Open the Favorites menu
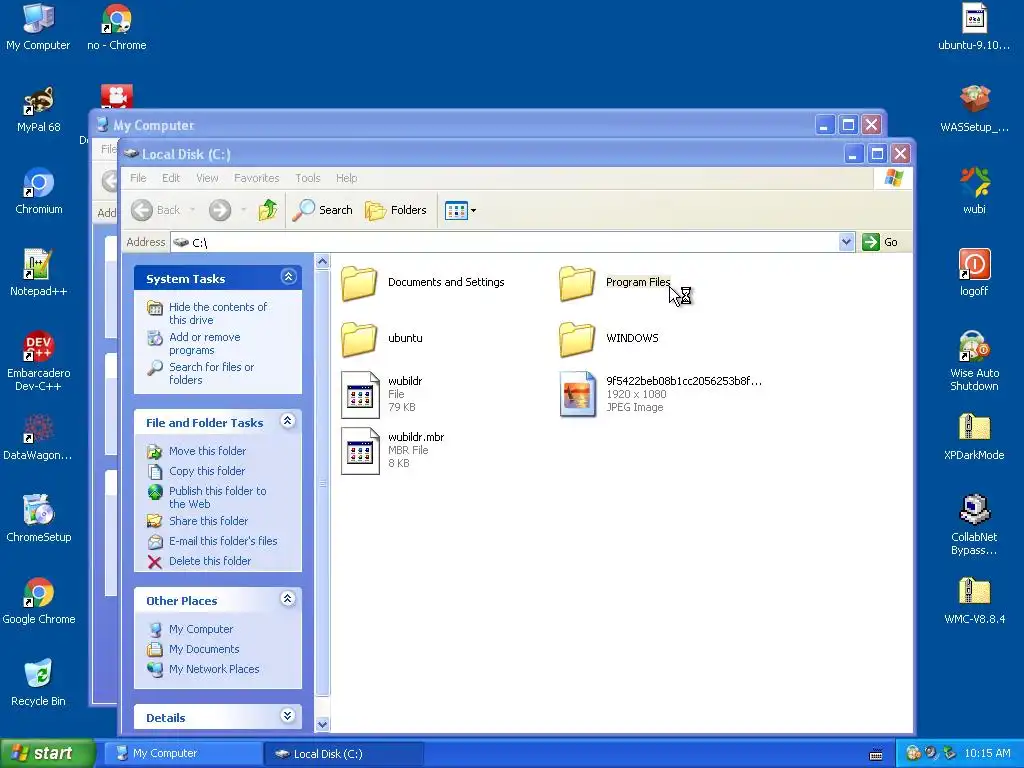The width and height of the screenshot is (1024, 768). pos(257,178)
